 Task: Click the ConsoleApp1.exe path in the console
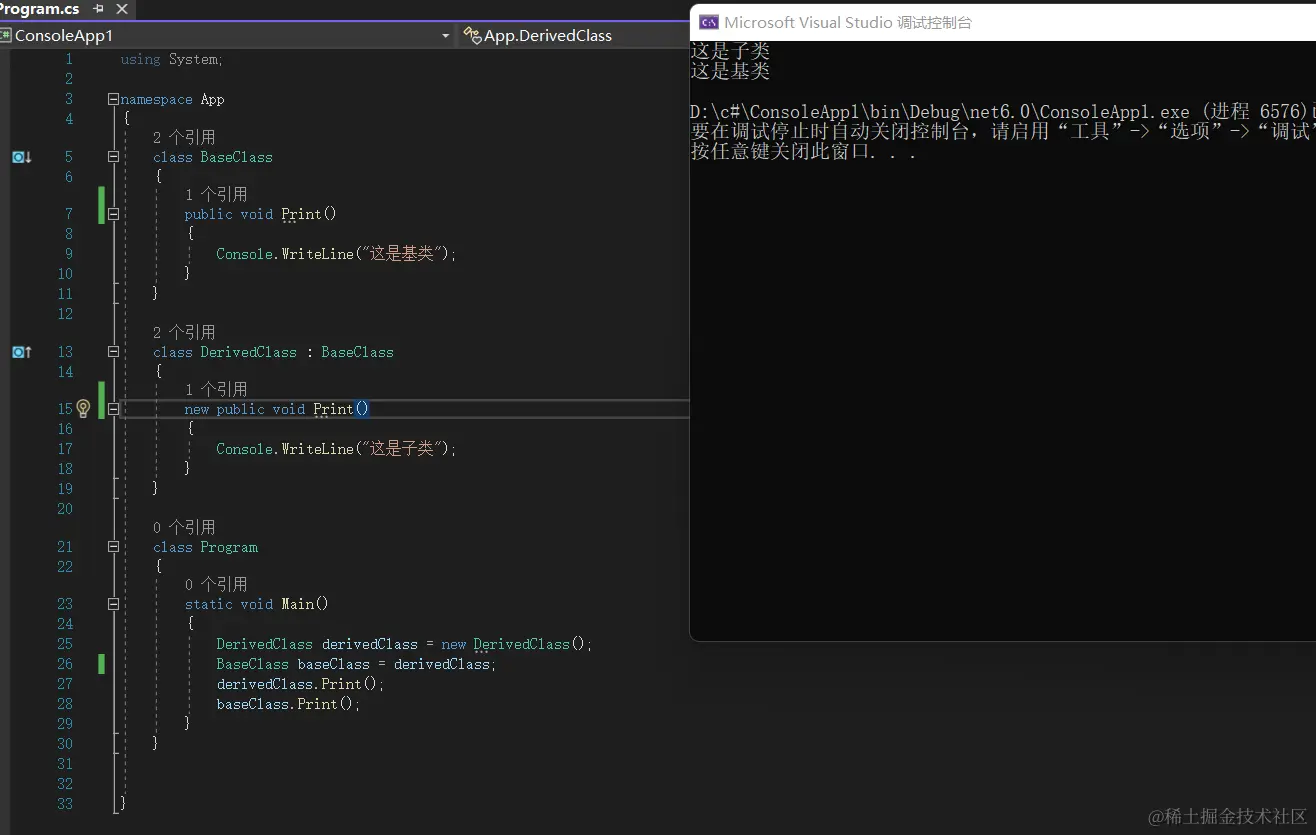click(940, 111)
